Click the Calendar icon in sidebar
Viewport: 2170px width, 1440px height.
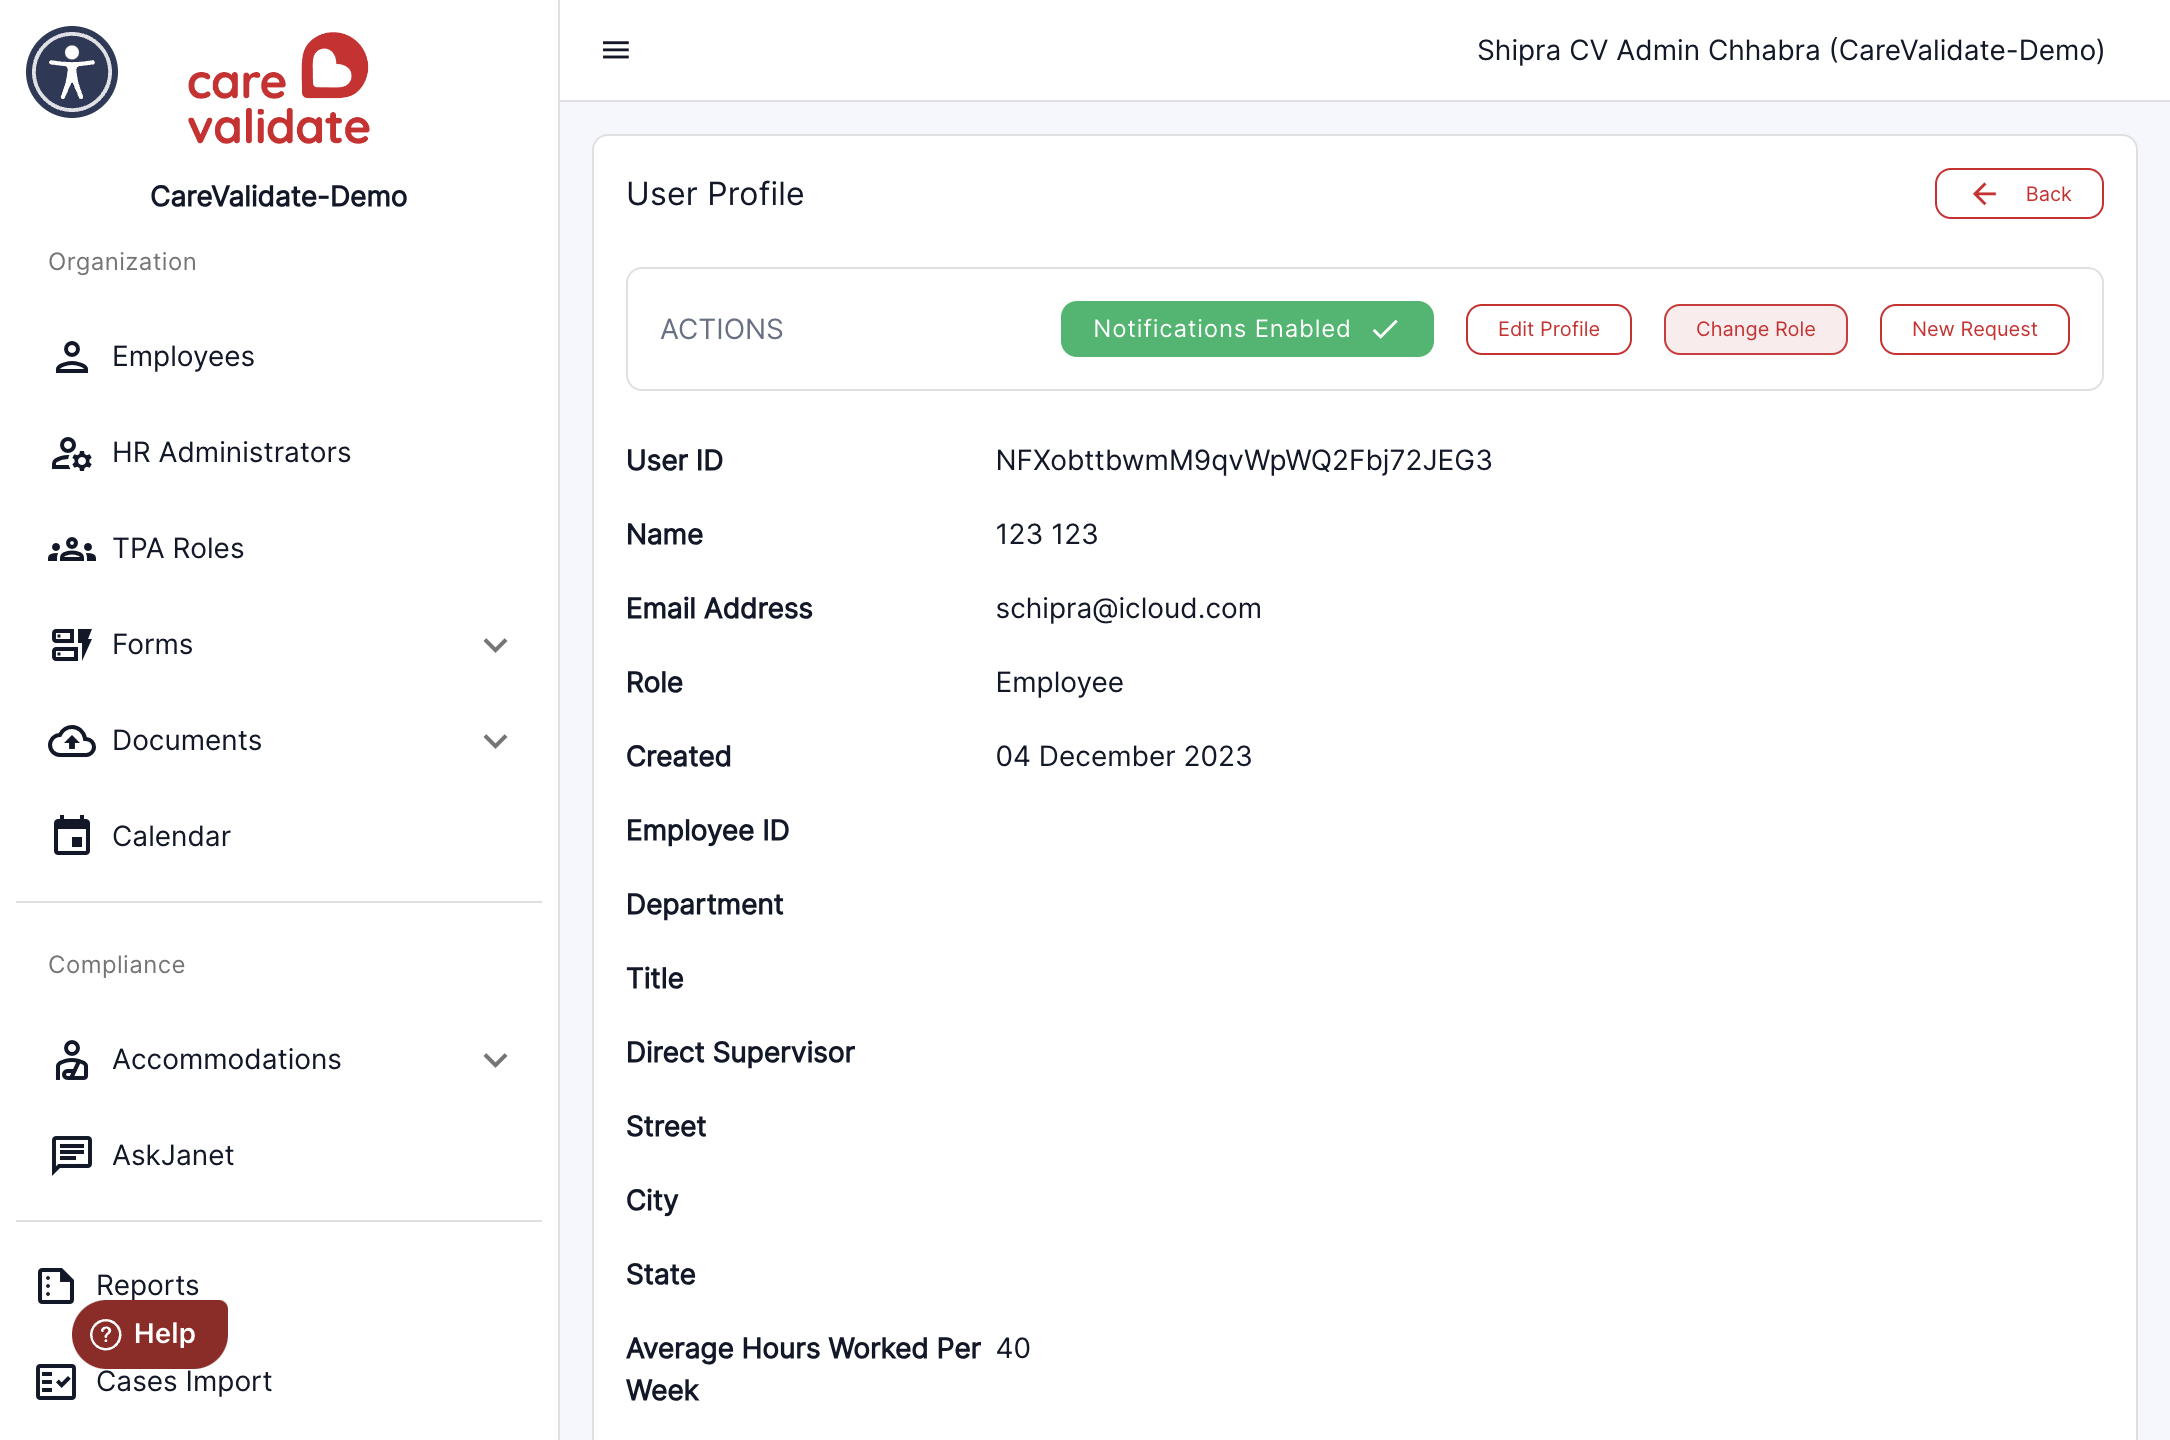click(71, 836)
